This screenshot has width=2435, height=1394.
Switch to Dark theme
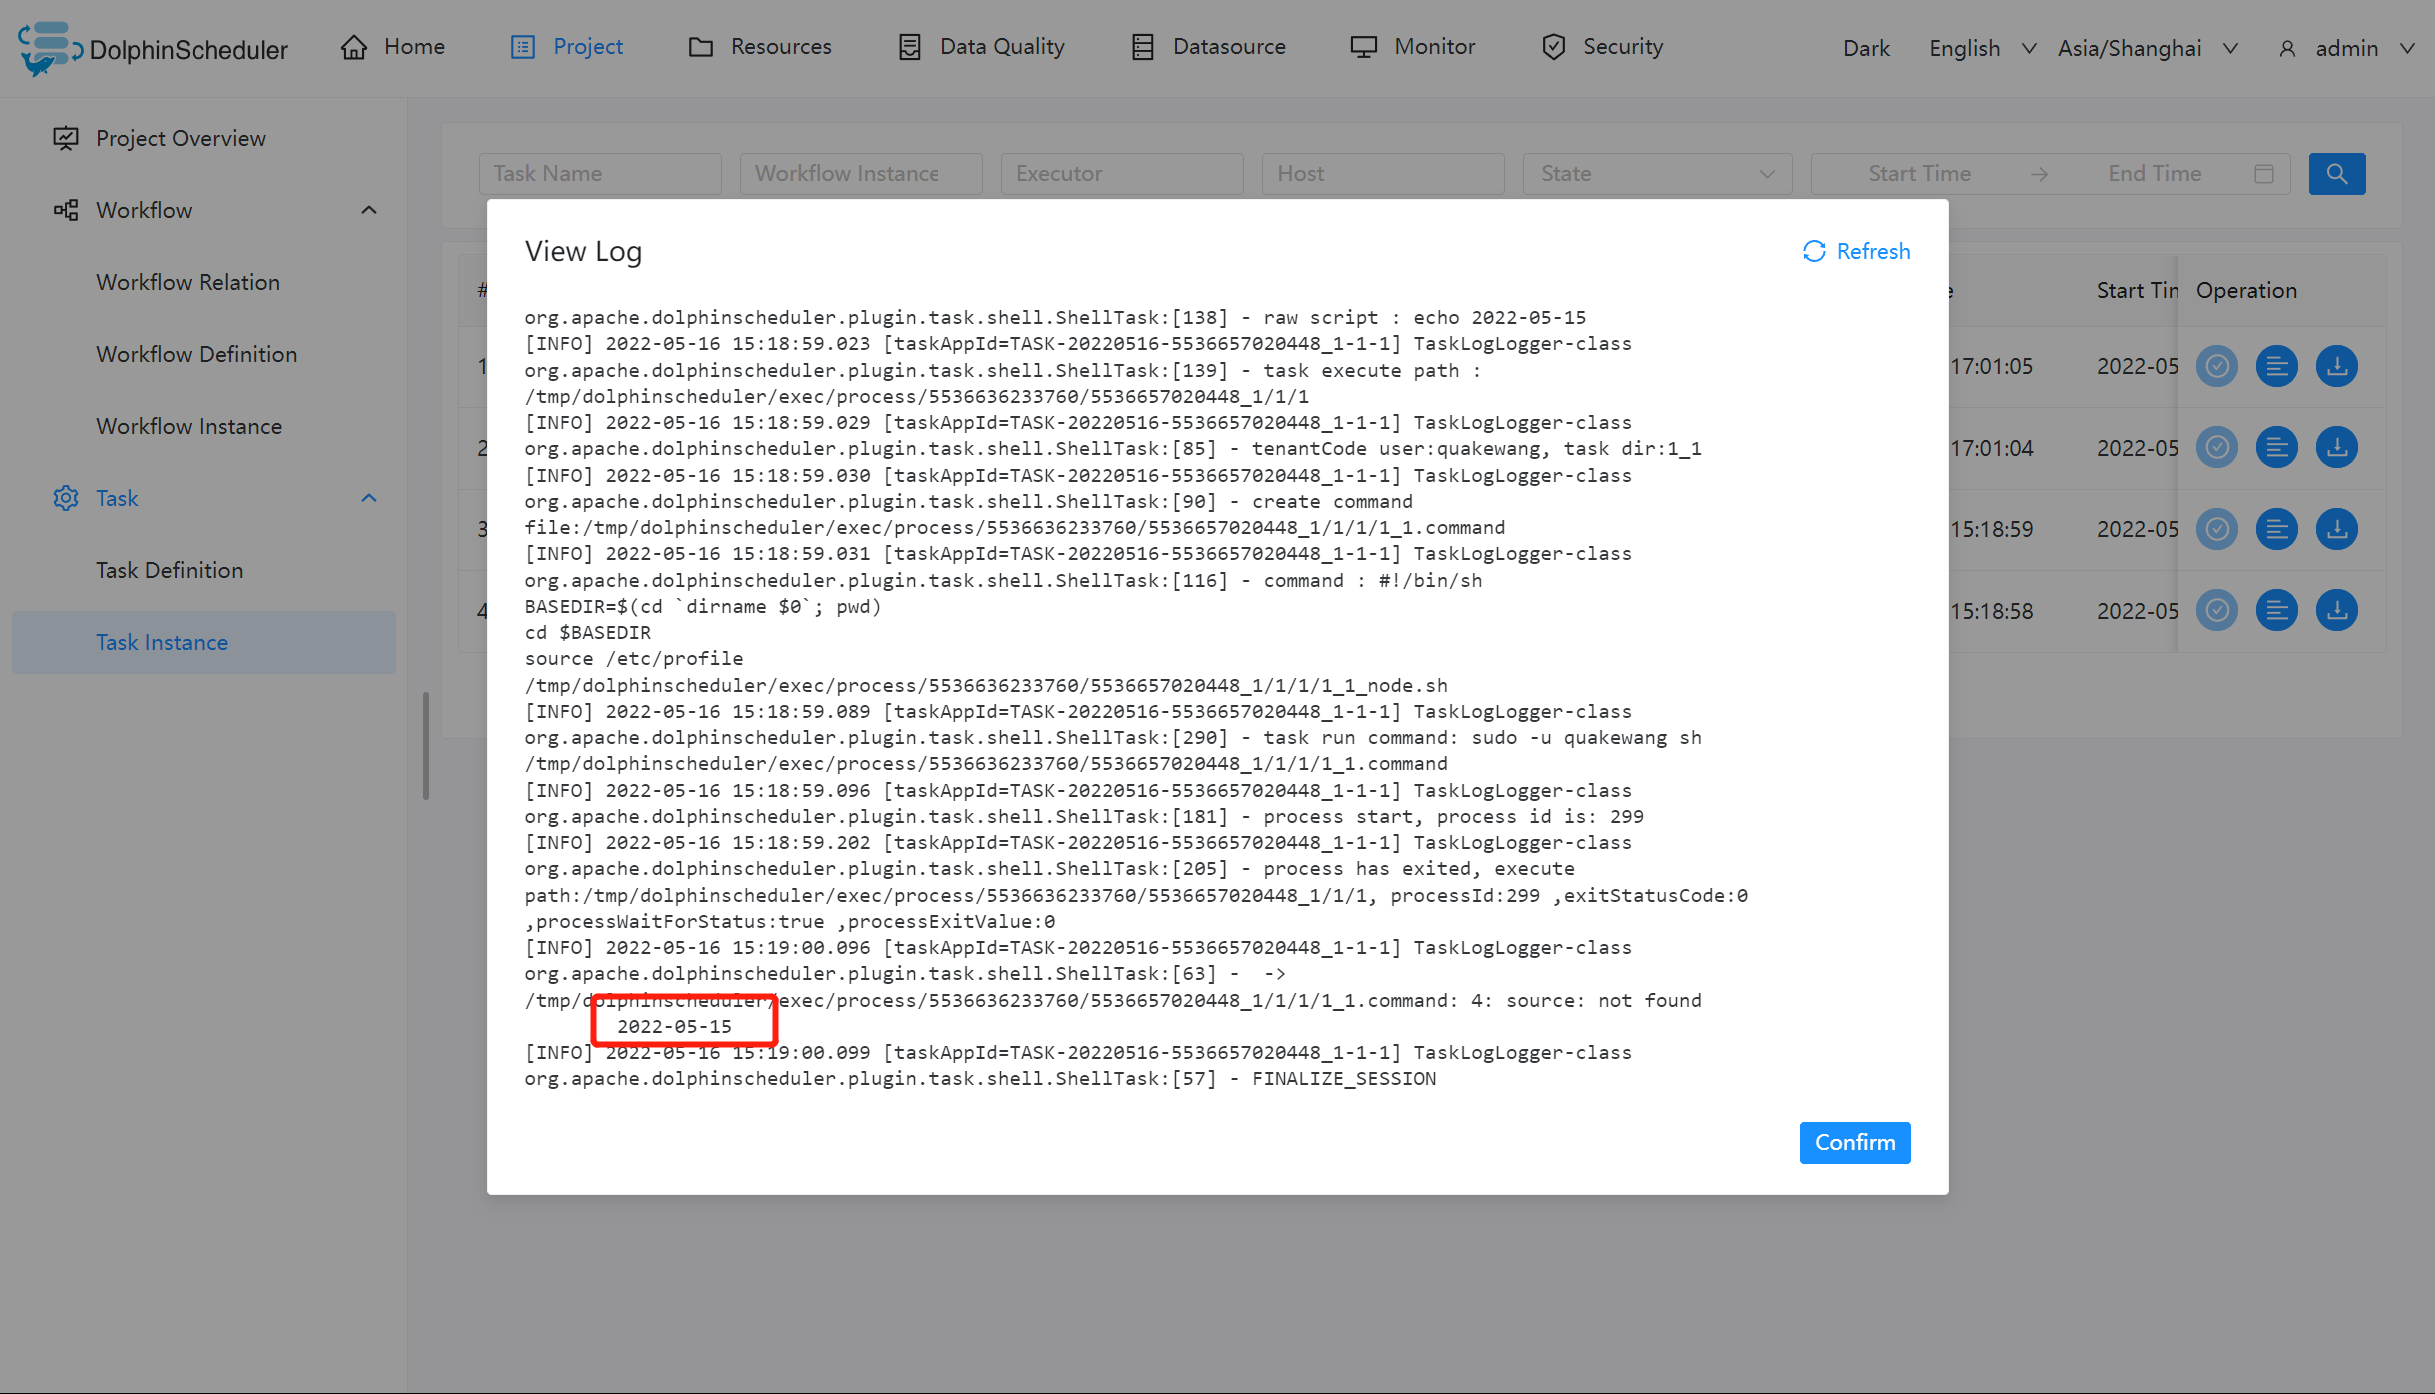[1865, 47]
